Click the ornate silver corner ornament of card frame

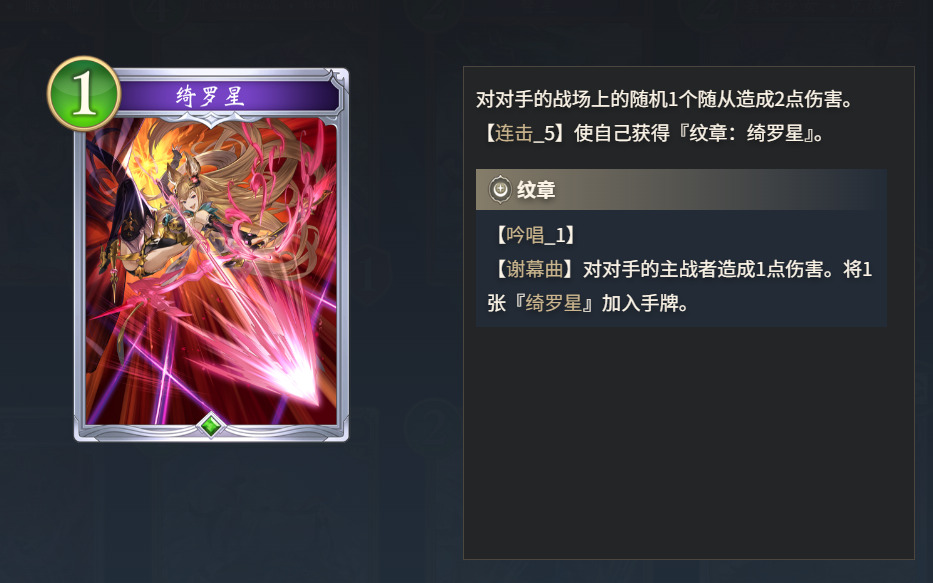[x=335, y=82]
